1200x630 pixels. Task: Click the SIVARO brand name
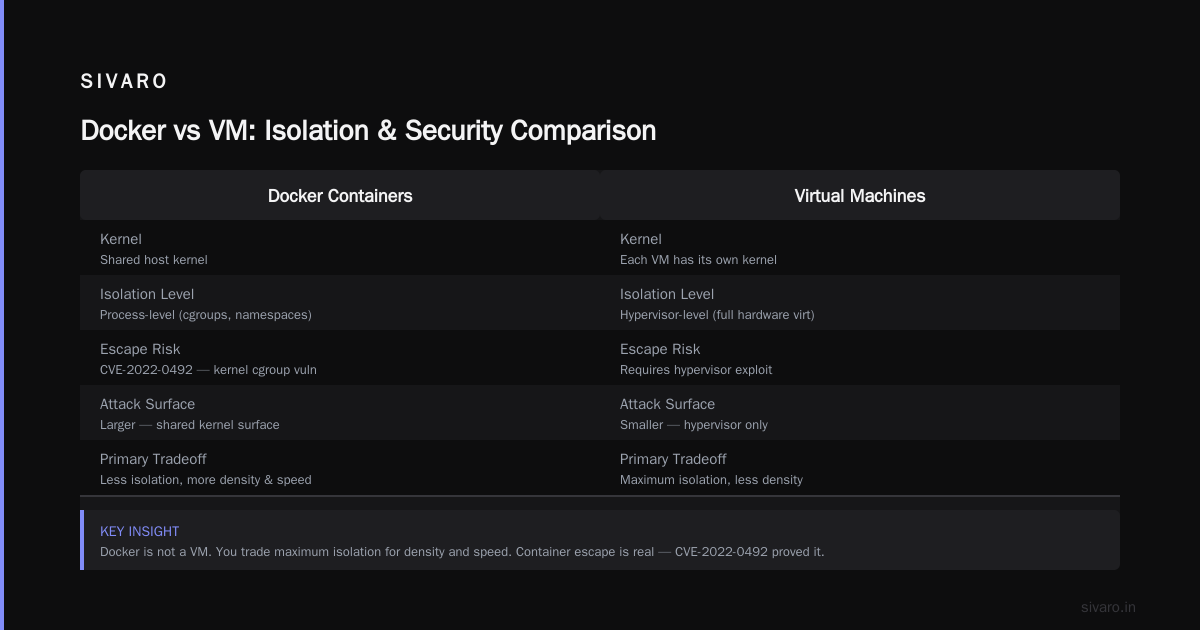click(x=124, y=82)
